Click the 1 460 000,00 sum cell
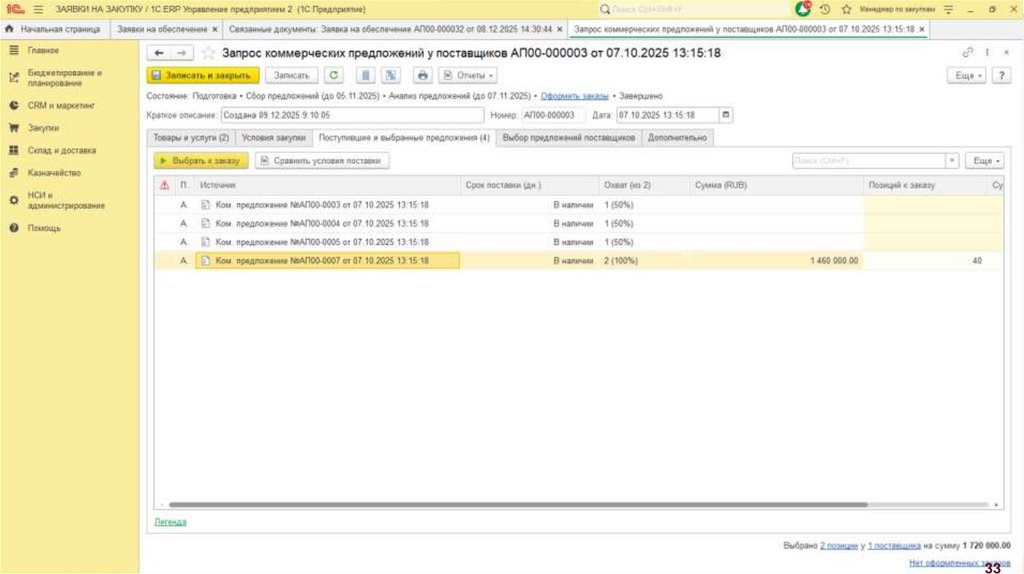Screen dimensions: 1024x574 tap(776, 261)
